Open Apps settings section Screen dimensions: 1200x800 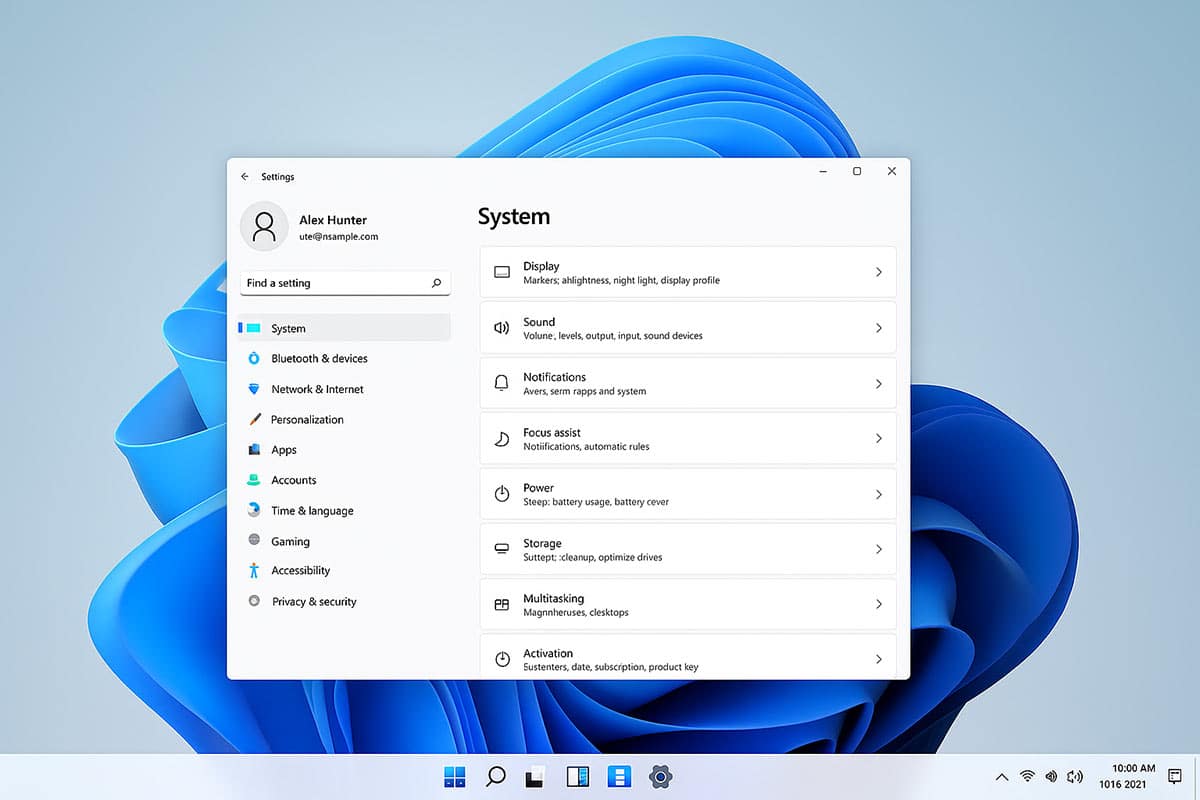click(x=284, y=450)
